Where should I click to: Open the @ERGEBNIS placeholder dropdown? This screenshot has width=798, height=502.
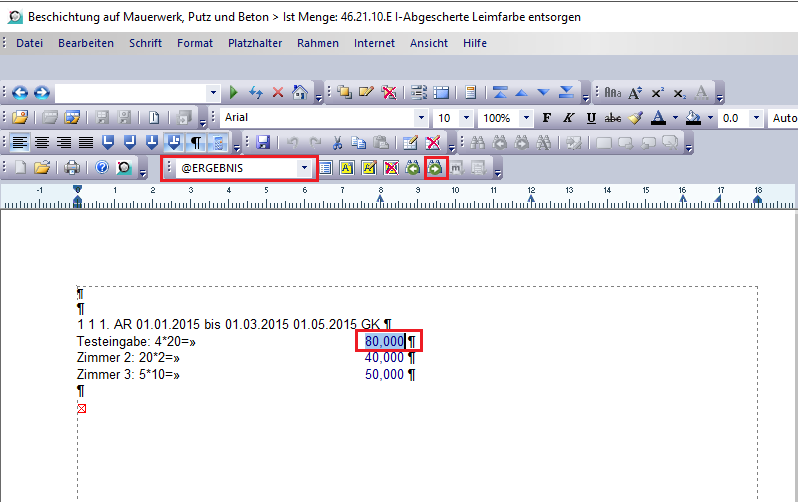point(304,168)
